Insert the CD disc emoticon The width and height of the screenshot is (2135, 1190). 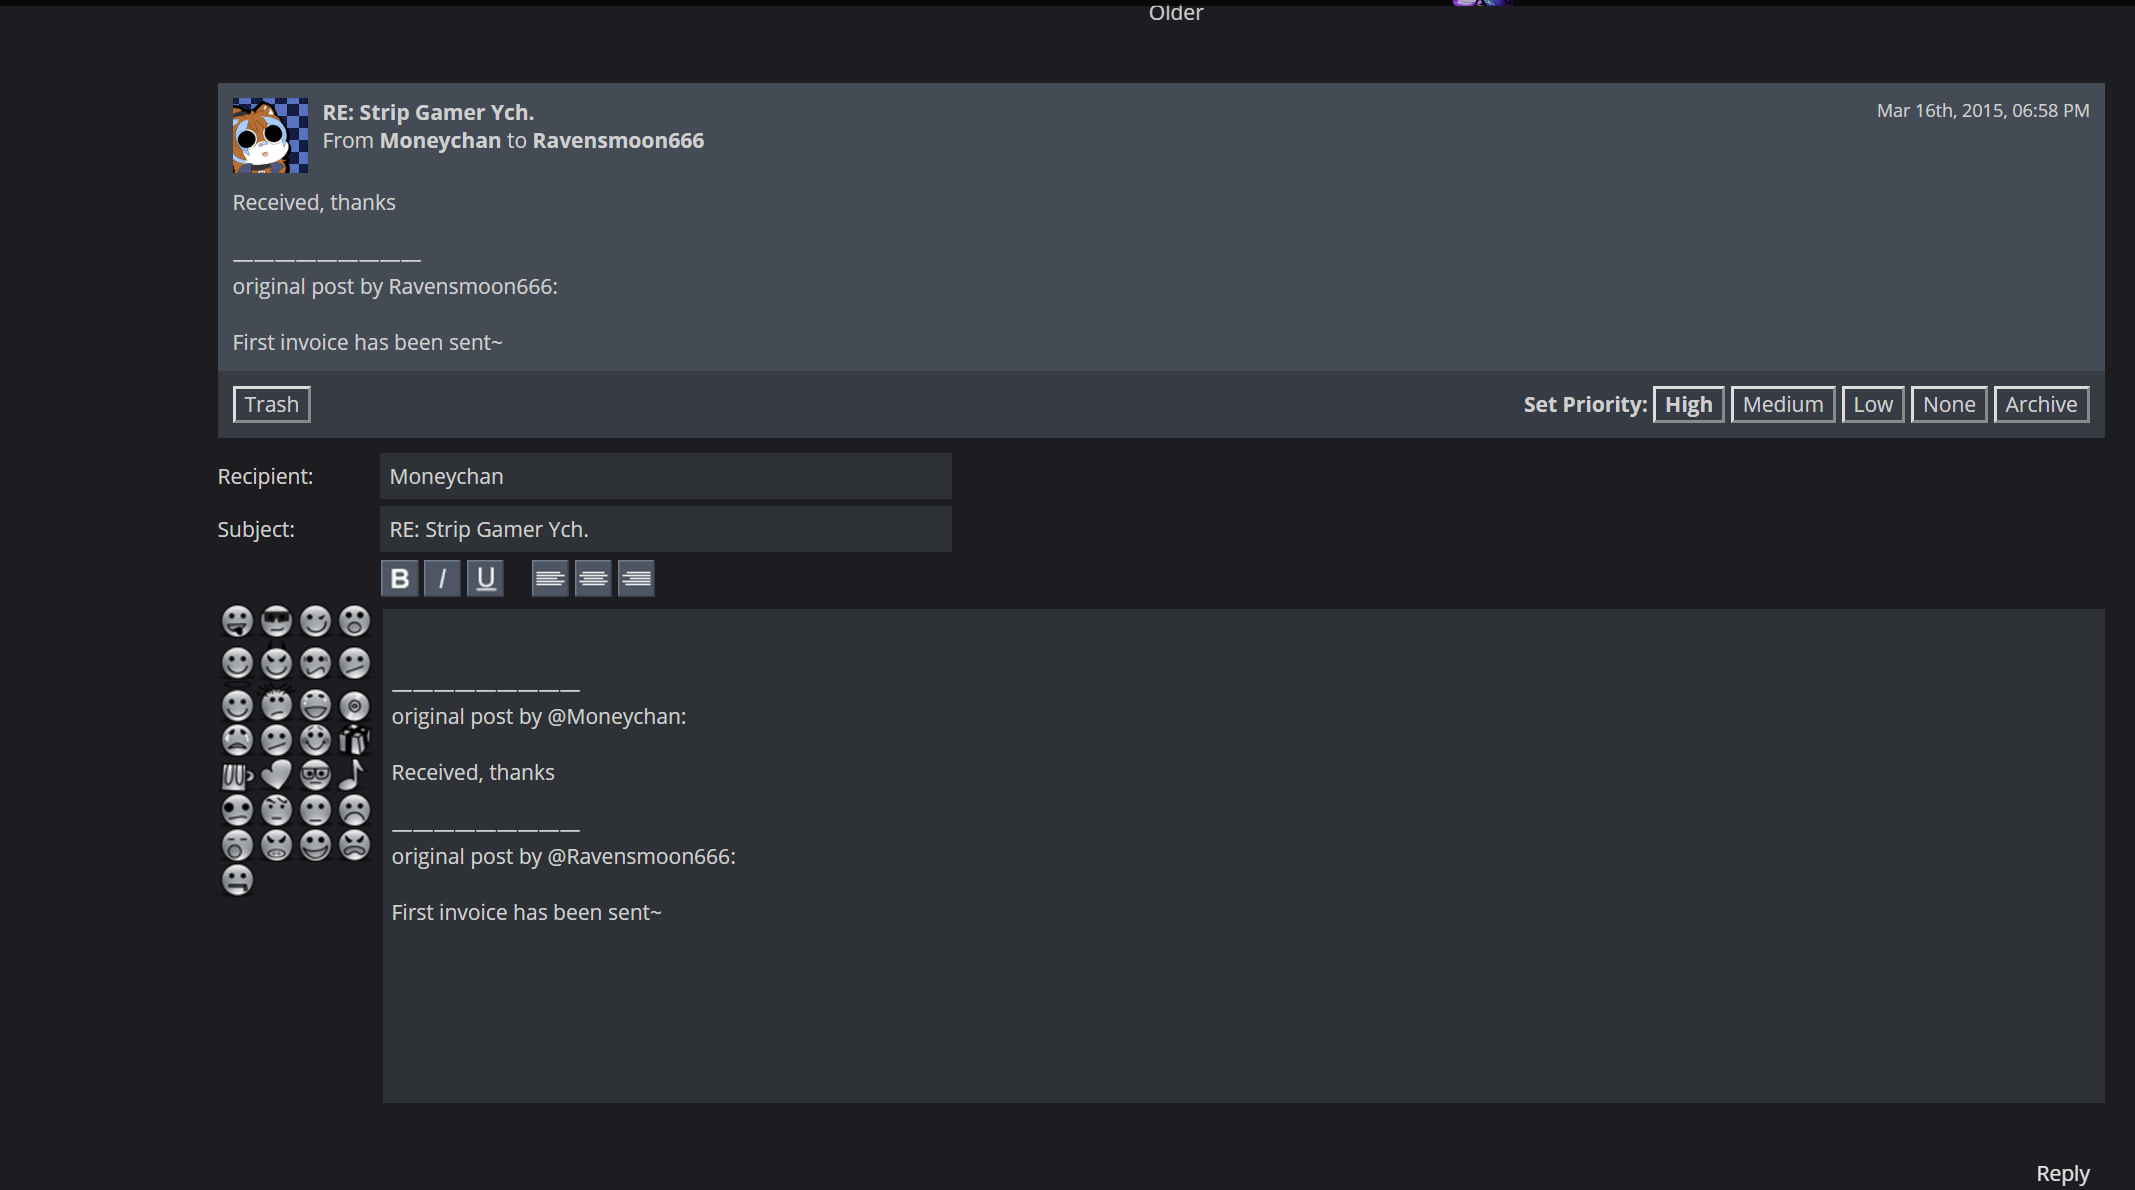tap(353, 706)
